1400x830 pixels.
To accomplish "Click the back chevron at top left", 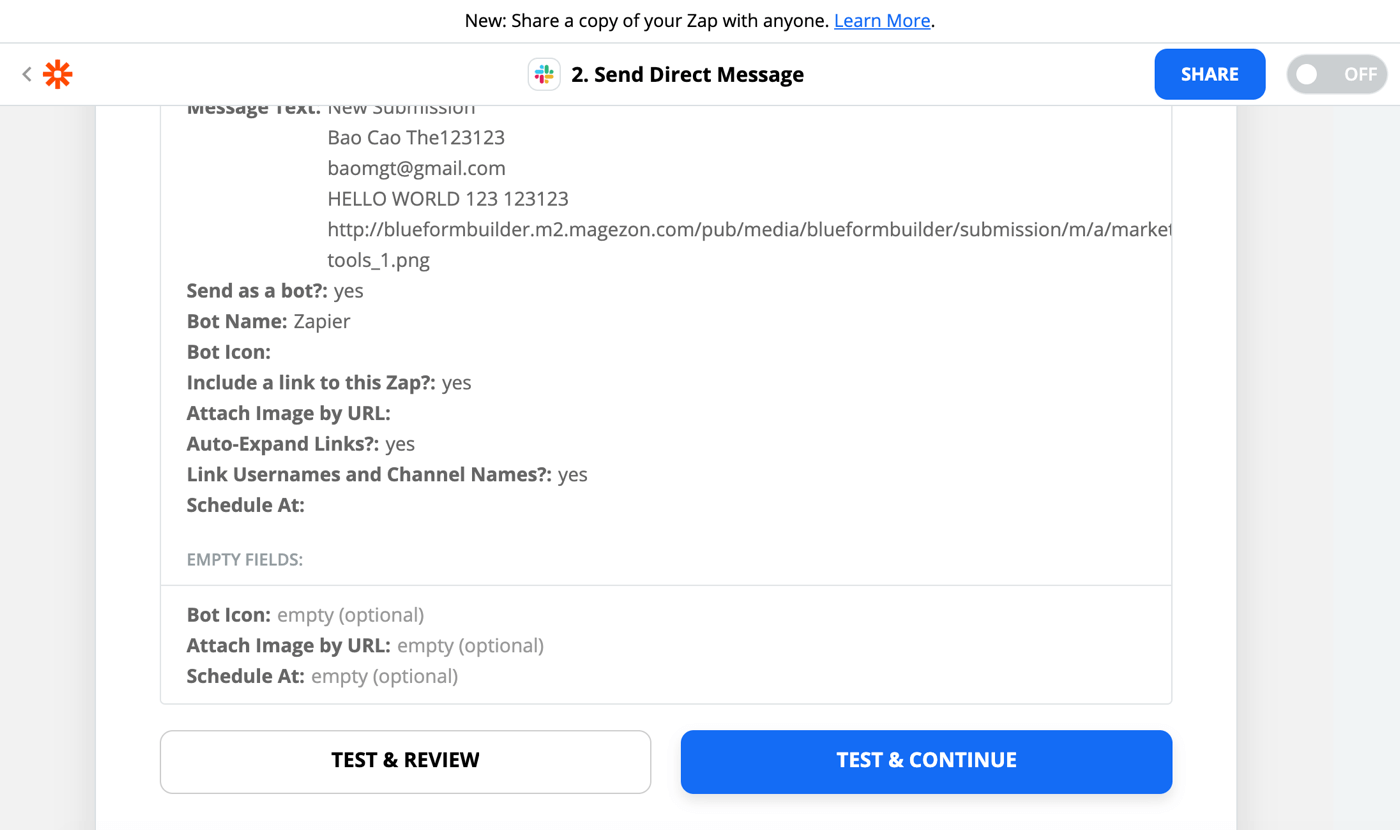I will (x=25, y=73).
